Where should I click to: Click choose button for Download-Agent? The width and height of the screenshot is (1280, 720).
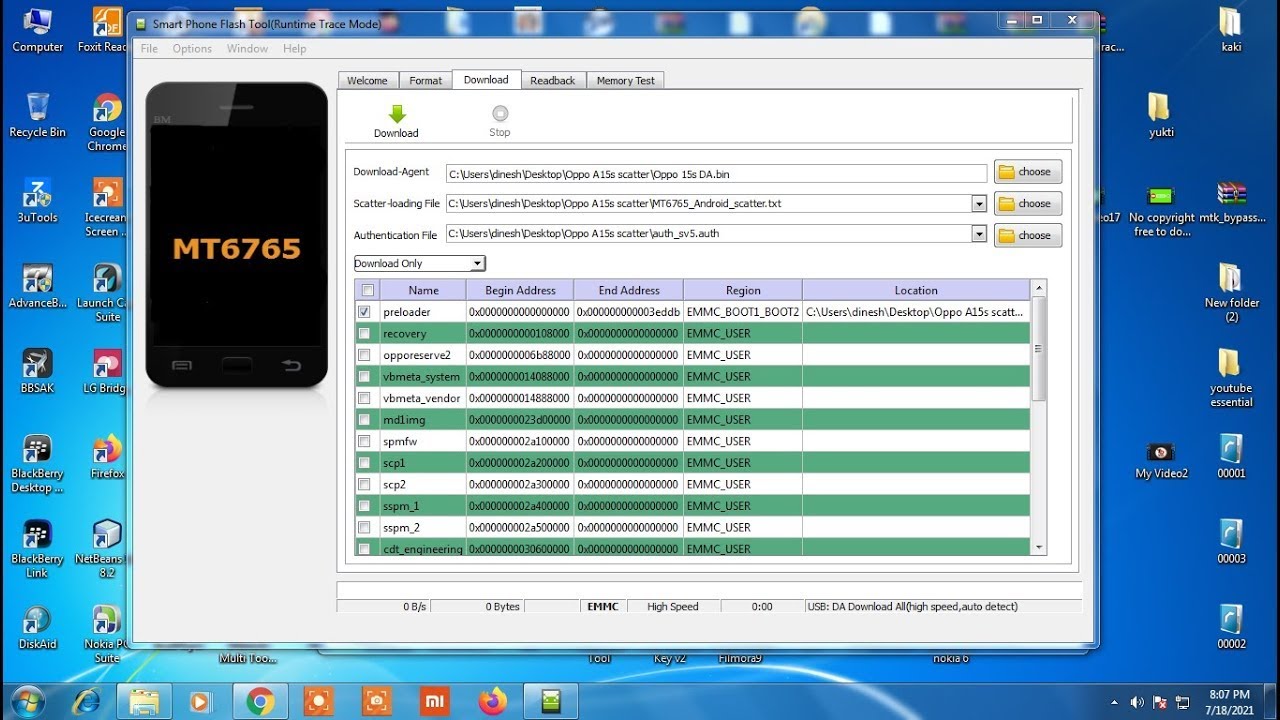tap(1028, 172)
